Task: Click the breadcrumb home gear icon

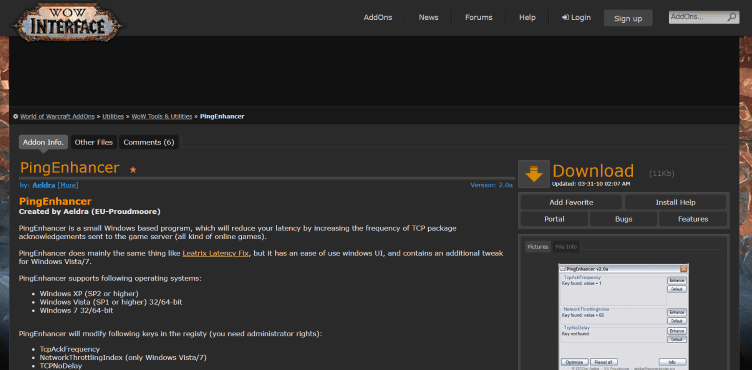Action: [x=15, y=116]
